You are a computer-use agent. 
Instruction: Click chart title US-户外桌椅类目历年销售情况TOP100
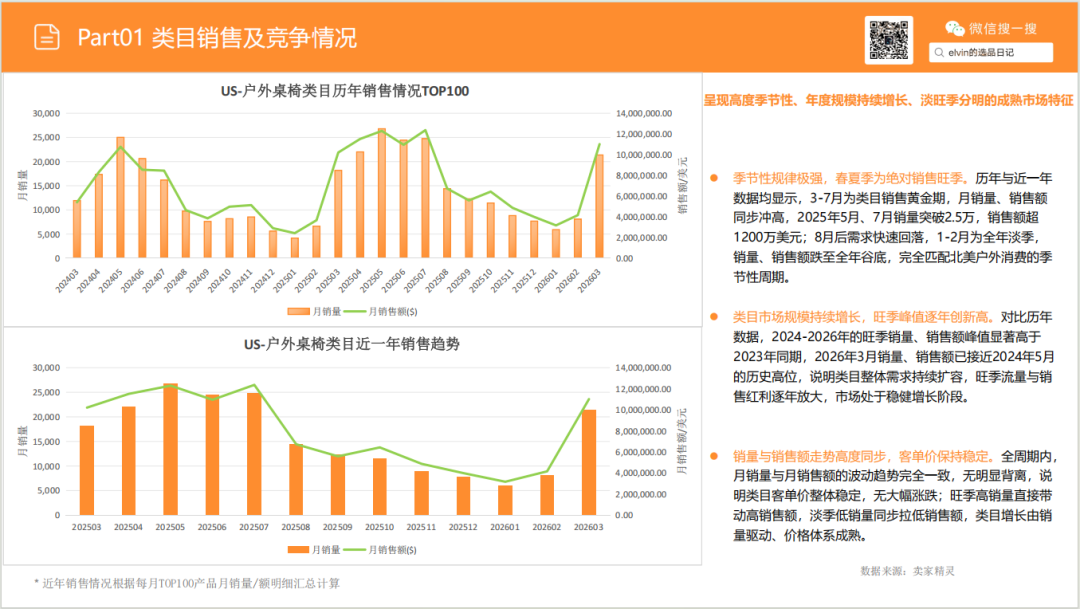point(344,91)
